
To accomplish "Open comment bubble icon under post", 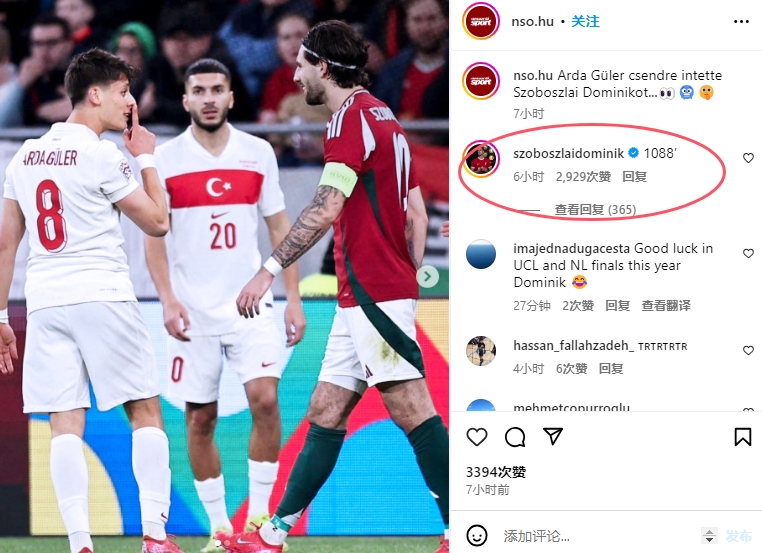I will [515, 437].
